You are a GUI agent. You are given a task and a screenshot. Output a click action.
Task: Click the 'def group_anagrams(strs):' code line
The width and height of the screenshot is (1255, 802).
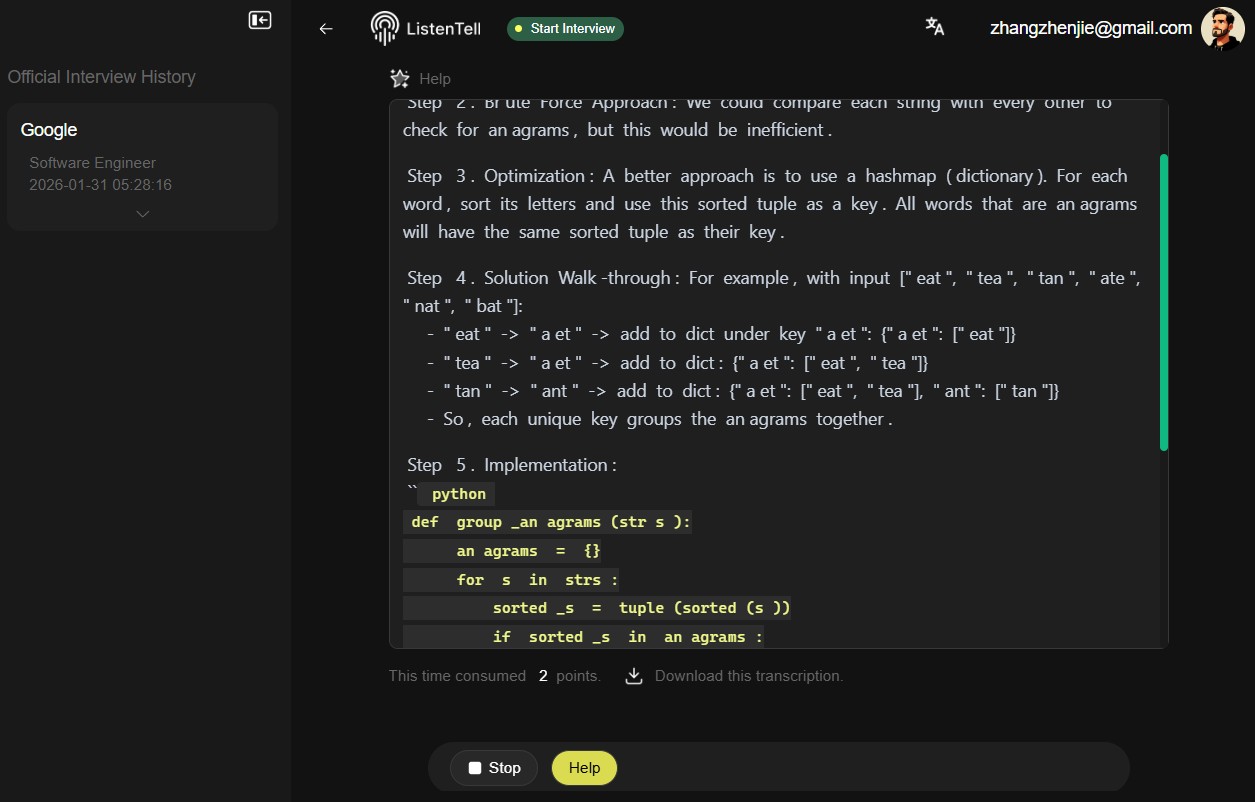(x=548, y=523)
